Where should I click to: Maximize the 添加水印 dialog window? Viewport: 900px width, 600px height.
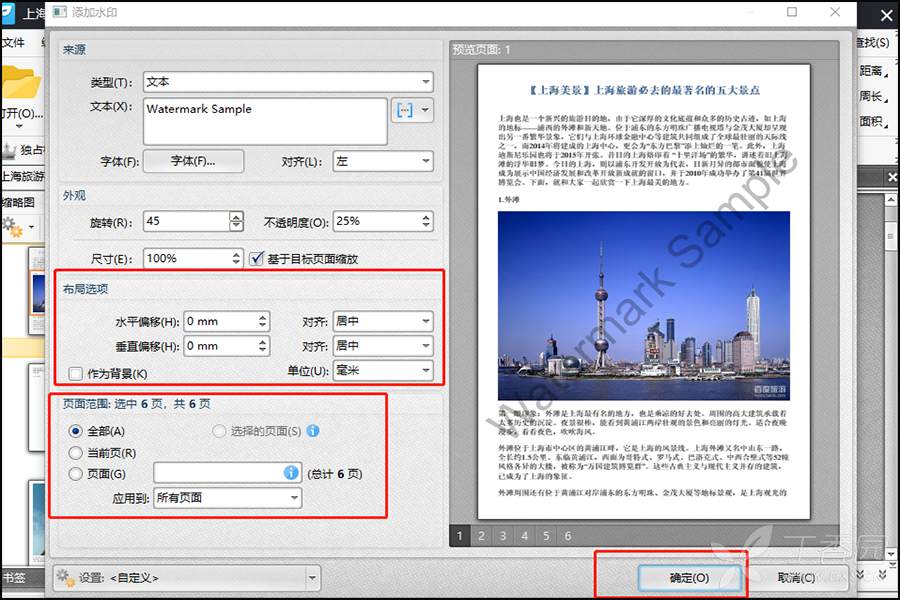[x=792, y=12]
